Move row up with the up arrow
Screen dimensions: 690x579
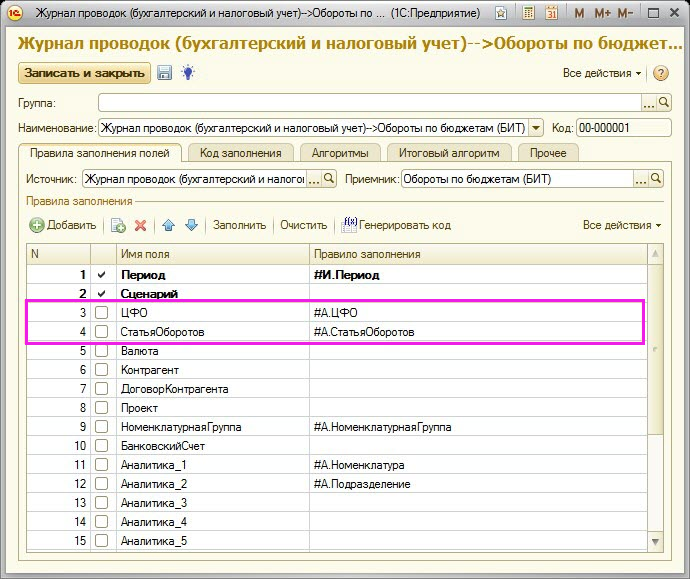[168, 226]
